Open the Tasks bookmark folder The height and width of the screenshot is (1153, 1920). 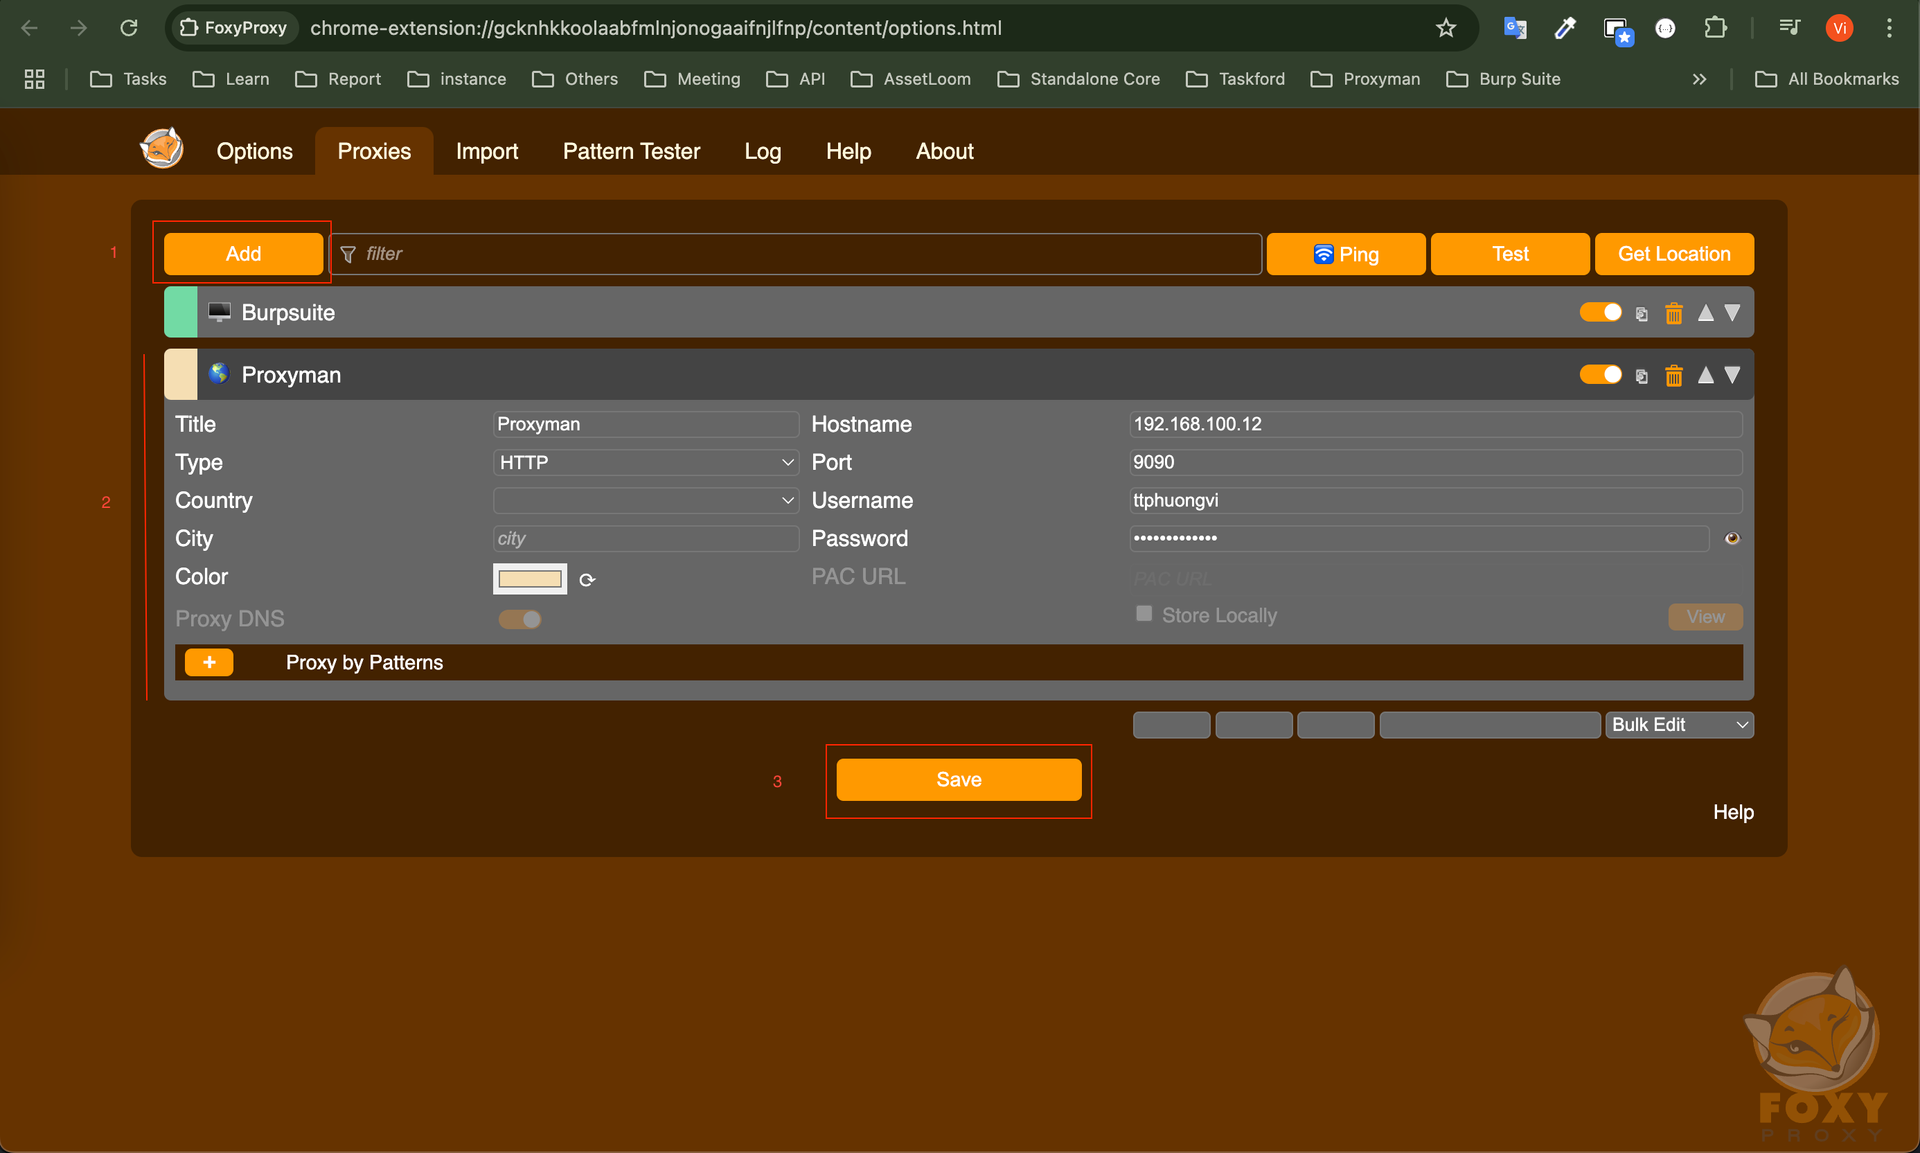click(128, 79)
